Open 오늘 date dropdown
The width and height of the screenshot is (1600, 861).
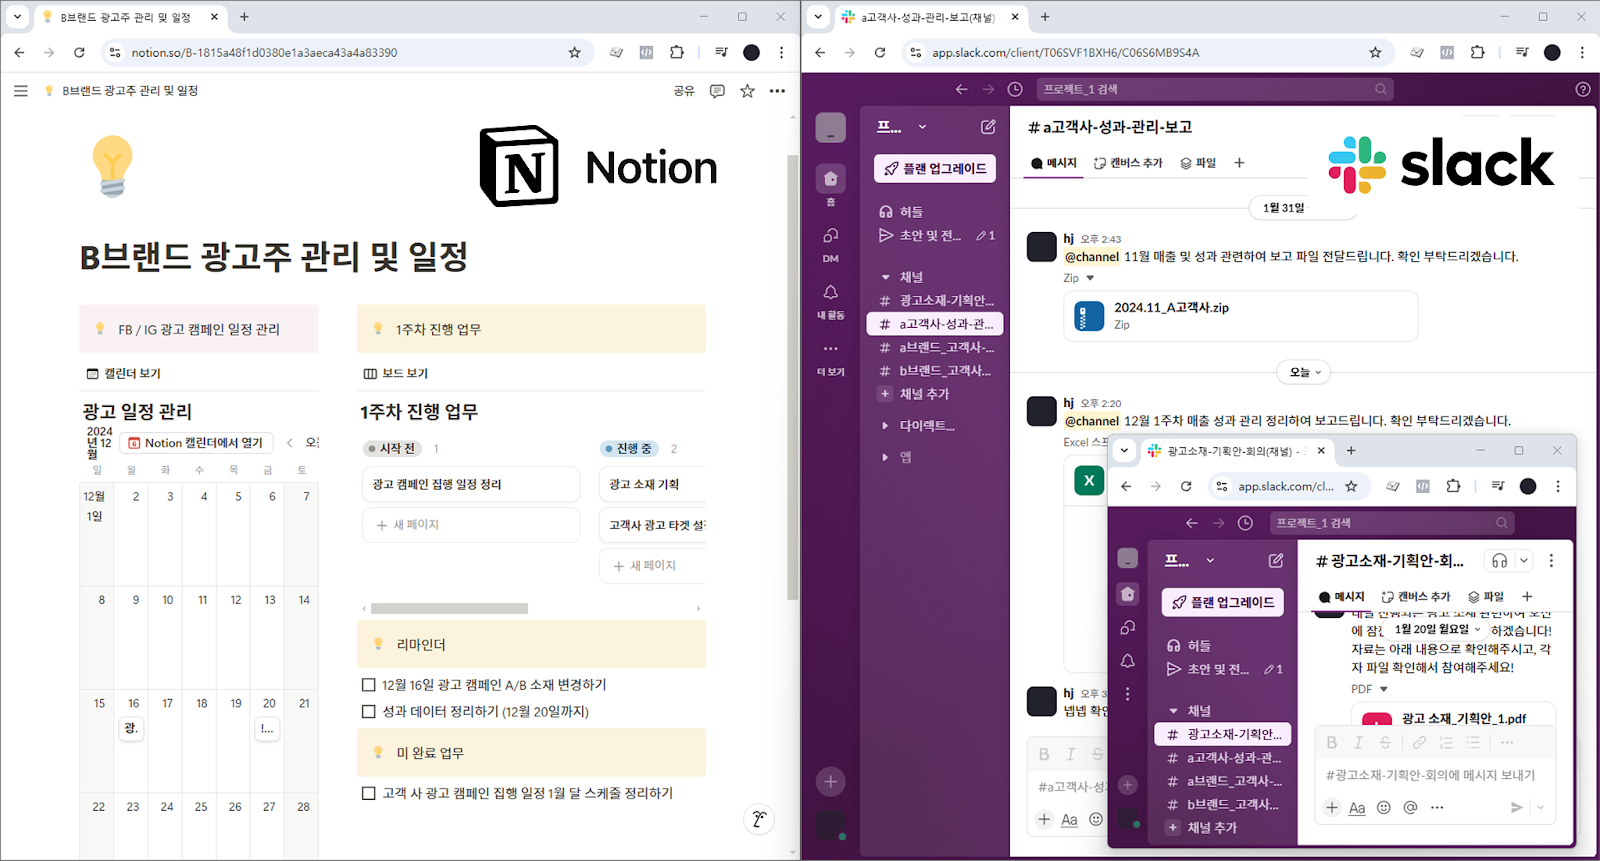point(1305,372)
